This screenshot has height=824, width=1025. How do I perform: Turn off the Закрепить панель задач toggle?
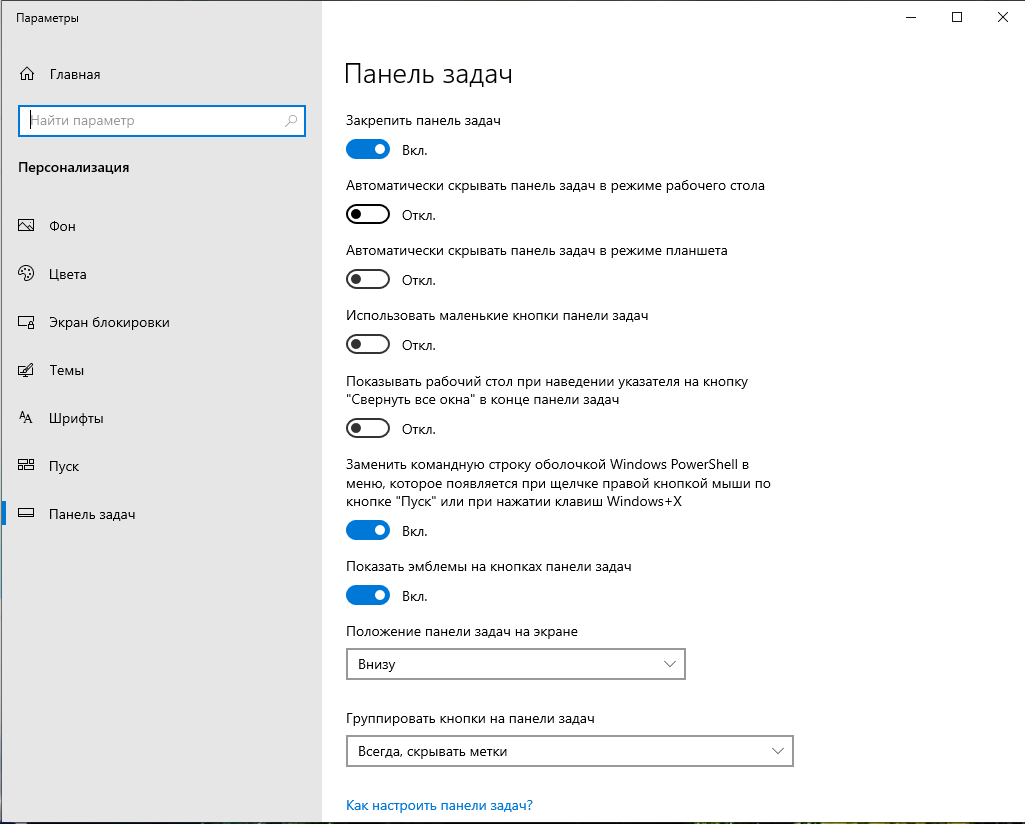(x=367, y=149)
